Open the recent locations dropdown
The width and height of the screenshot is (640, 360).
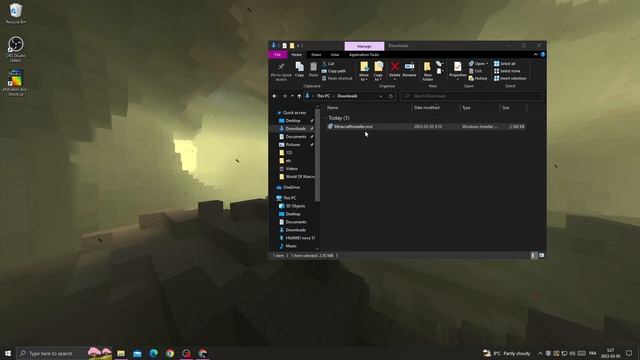[292, 96]
